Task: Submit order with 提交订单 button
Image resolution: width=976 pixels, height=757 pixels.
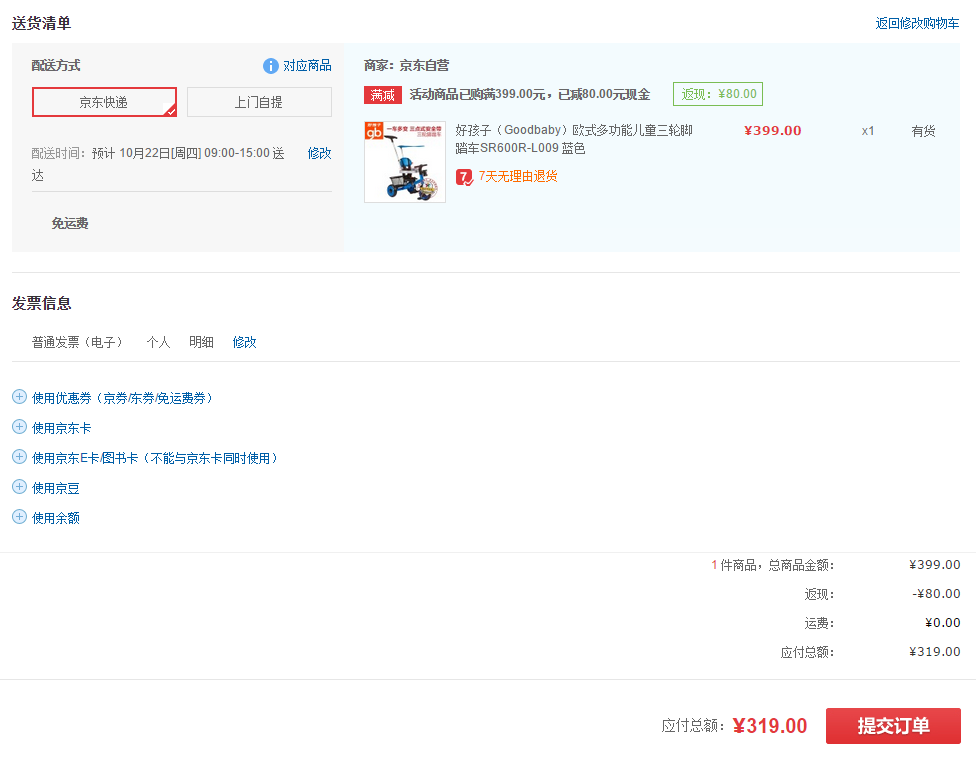Action: click(x=893, y=725)
